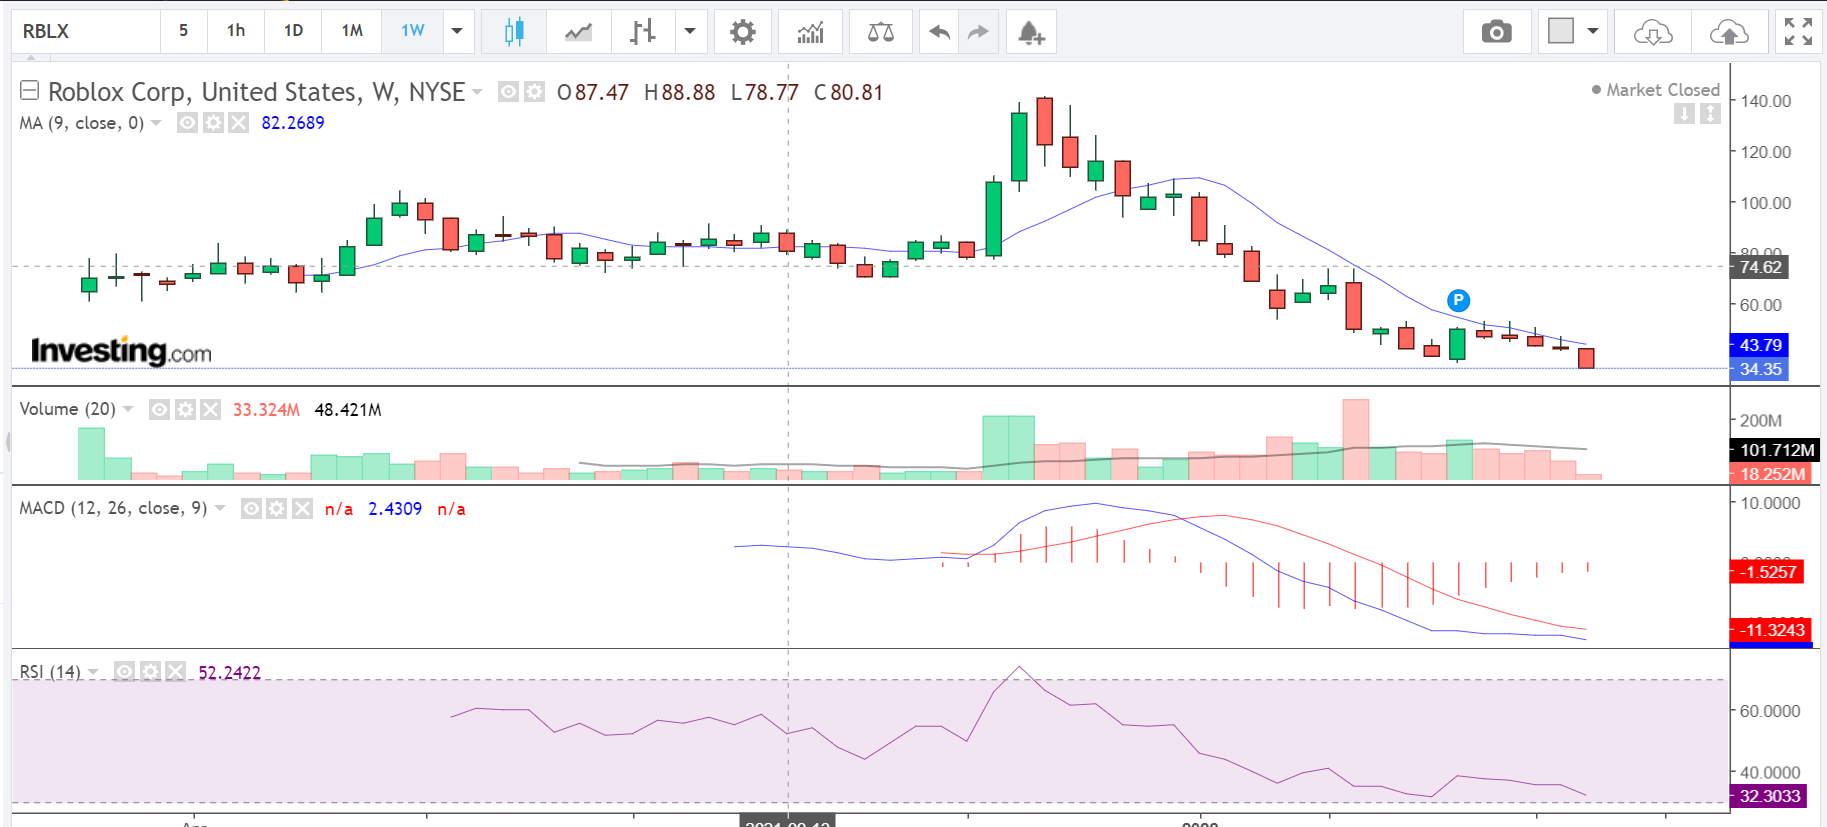Click the 43.79 MA price label
1827x827 pixels.
(1760, 345)
